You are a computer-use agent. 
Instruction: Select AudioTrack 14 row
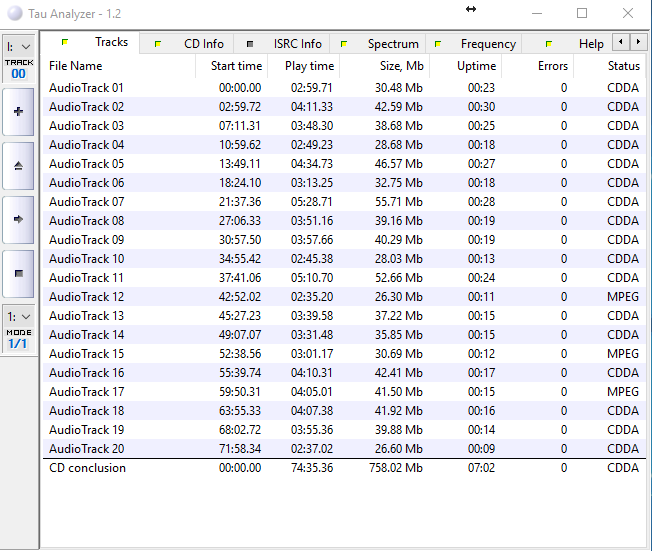344,335
